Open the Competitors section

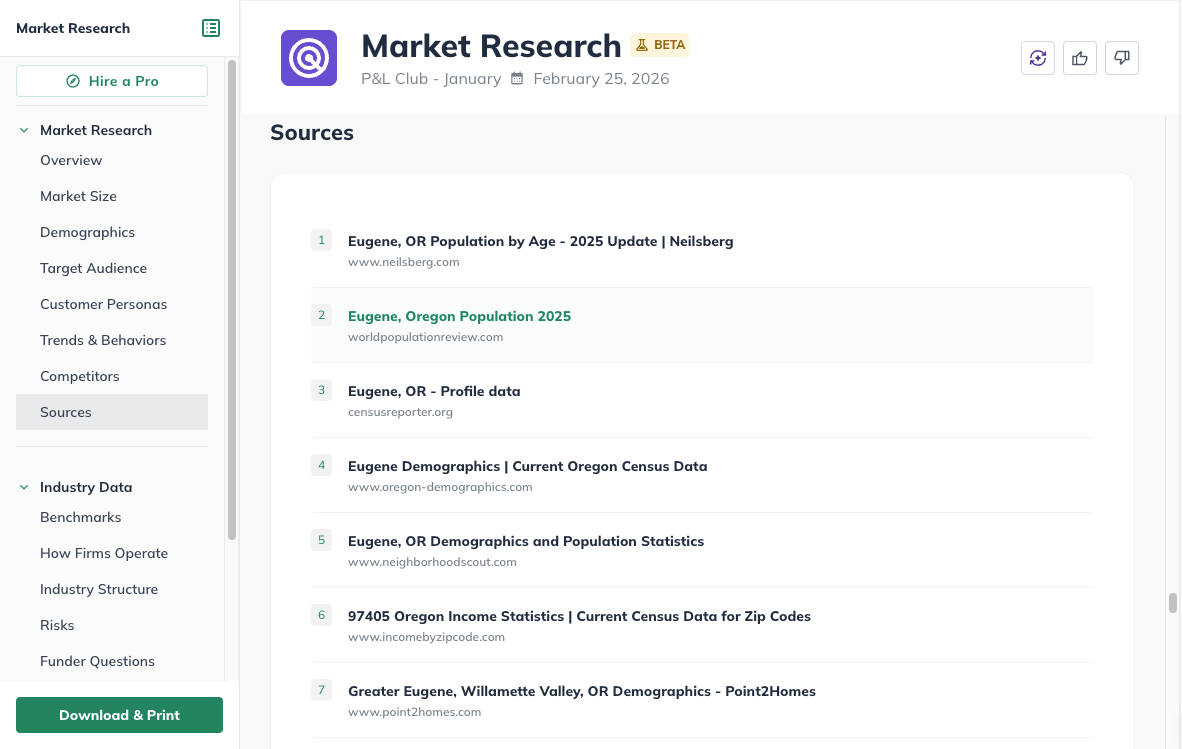(x=80, y=376)
